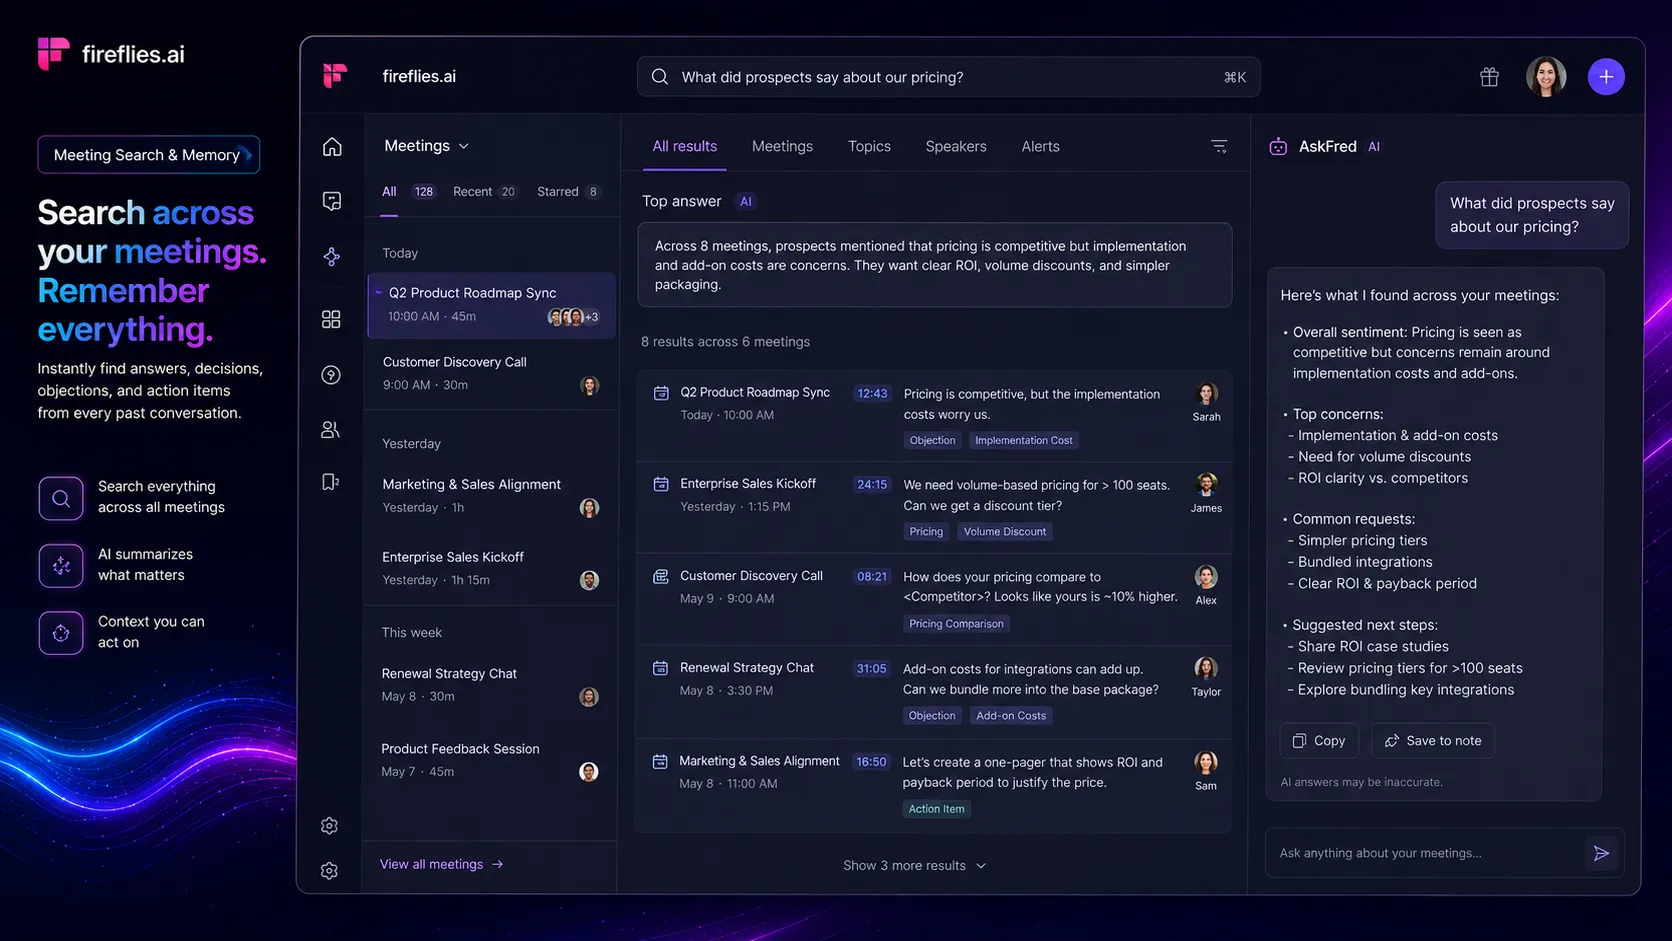
Task: Select the Starred 8 filter
Action: [x=569, y=192]
